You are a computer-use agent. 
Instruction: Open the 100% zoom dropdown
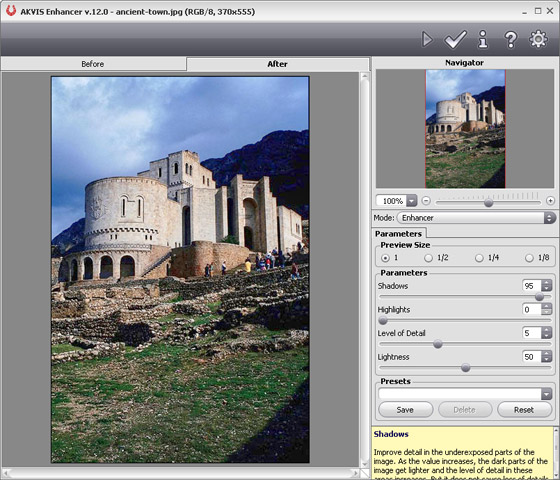tap(412, 201)
